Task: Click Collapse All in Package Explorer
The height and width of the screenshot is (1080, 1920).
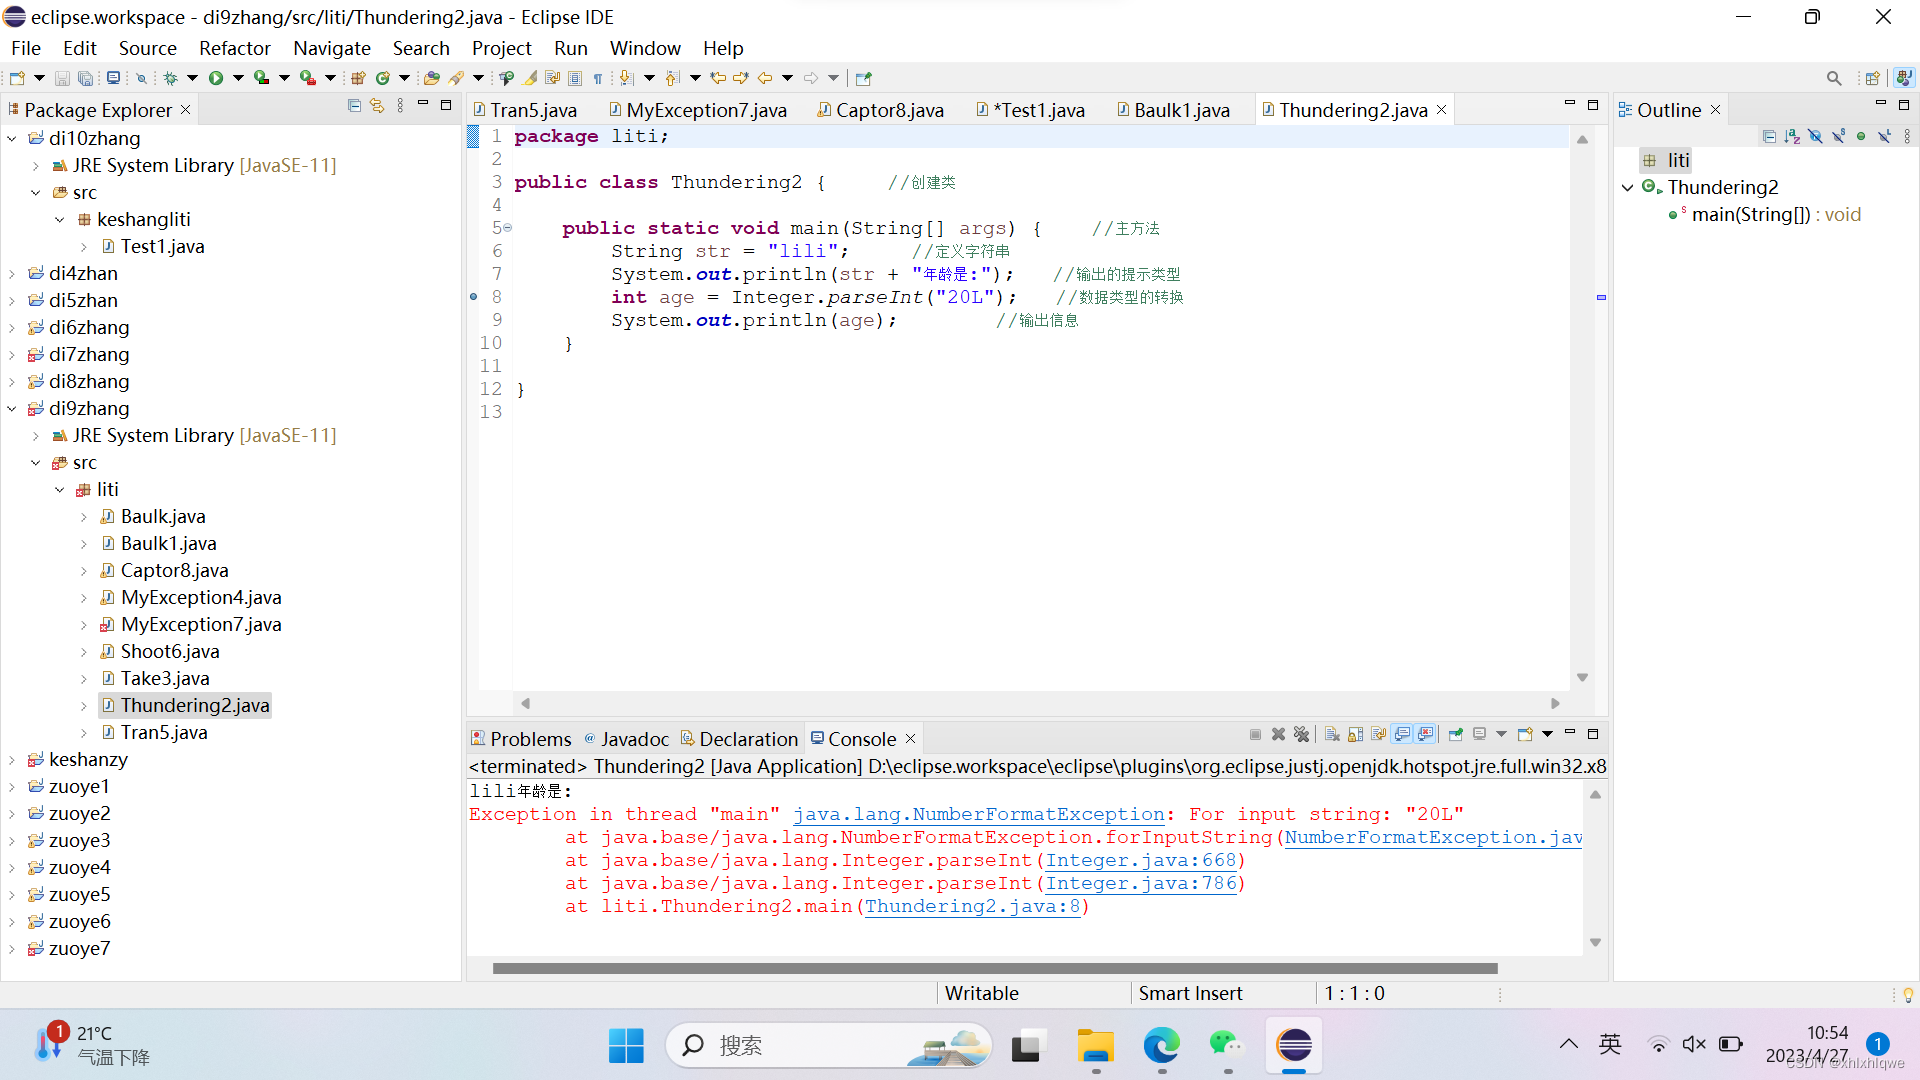Action: [x=354, y=106]
